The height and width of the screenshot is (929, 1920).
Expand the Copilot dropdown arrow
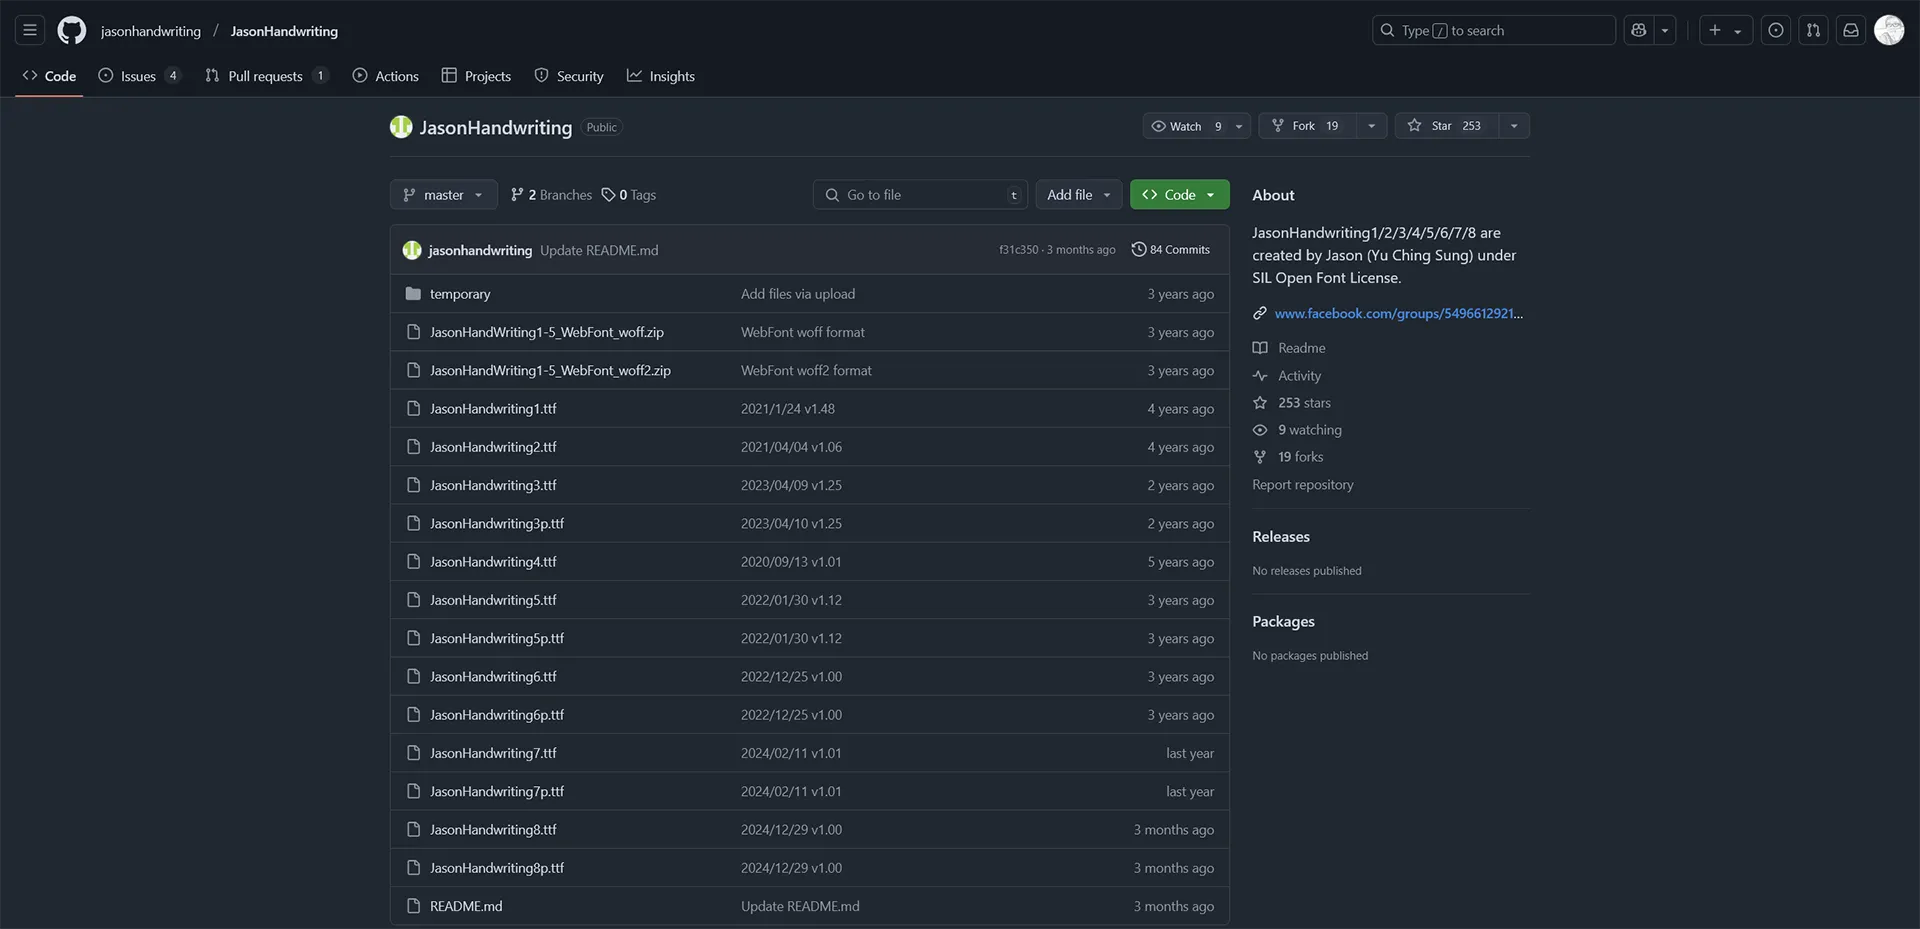(x=1665, y=30)
